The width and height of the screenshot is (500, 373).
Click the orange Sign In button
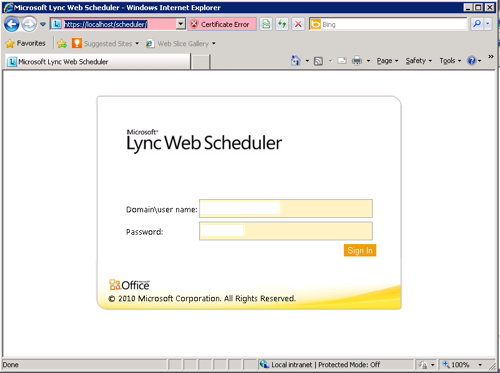360,250
